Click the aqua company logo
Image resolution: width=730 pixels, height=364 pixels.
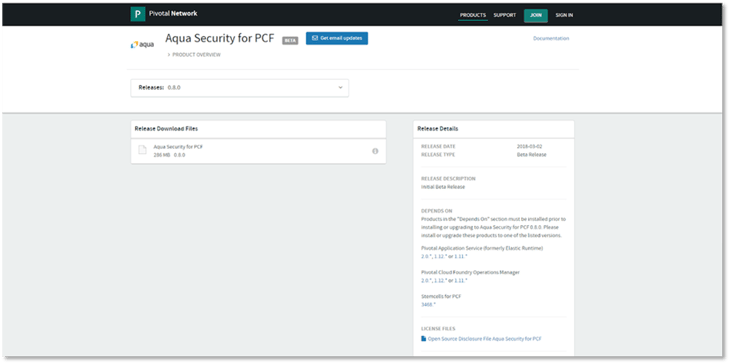pos(142,45)
